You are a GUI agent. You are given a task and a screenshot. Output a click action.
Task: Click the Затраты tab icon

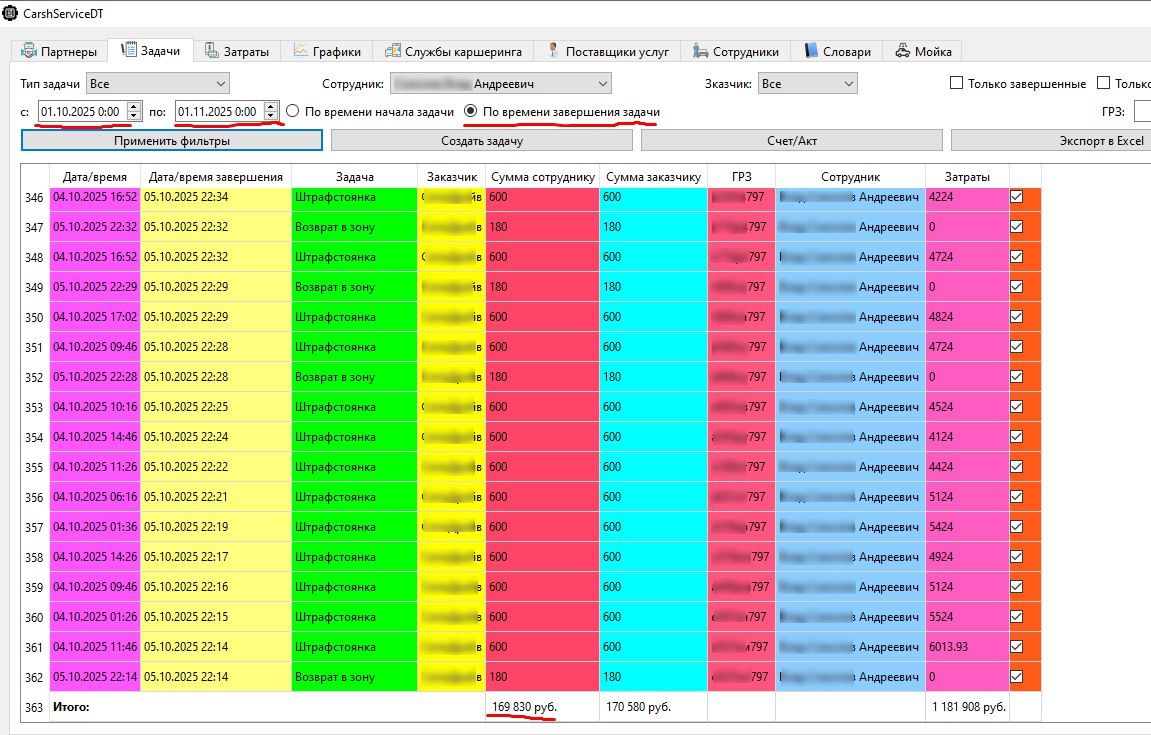pos(211,51)
